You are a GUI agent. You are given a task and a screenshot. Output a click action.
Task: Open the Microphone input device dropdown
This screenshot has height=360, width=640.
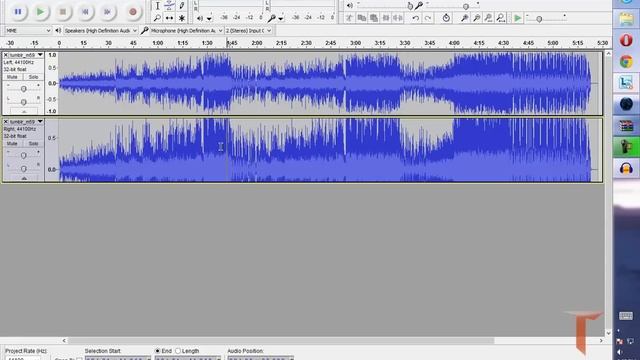tap(187, 31)
